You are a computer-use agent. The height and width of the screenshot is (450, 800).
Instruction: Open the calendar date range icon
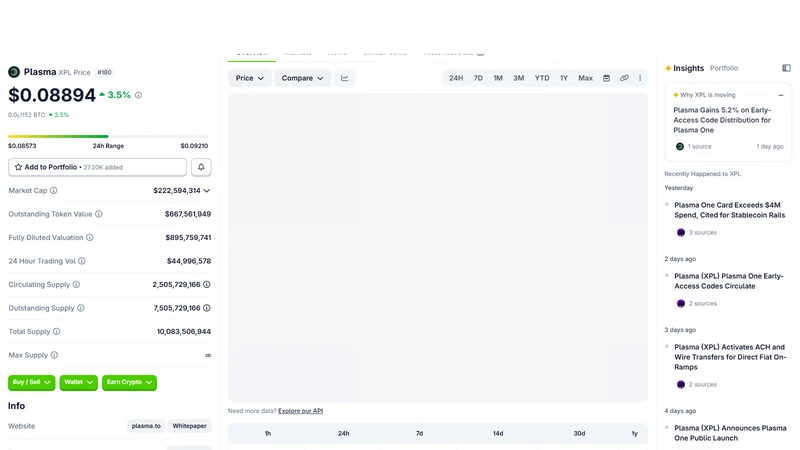[606, 78]
